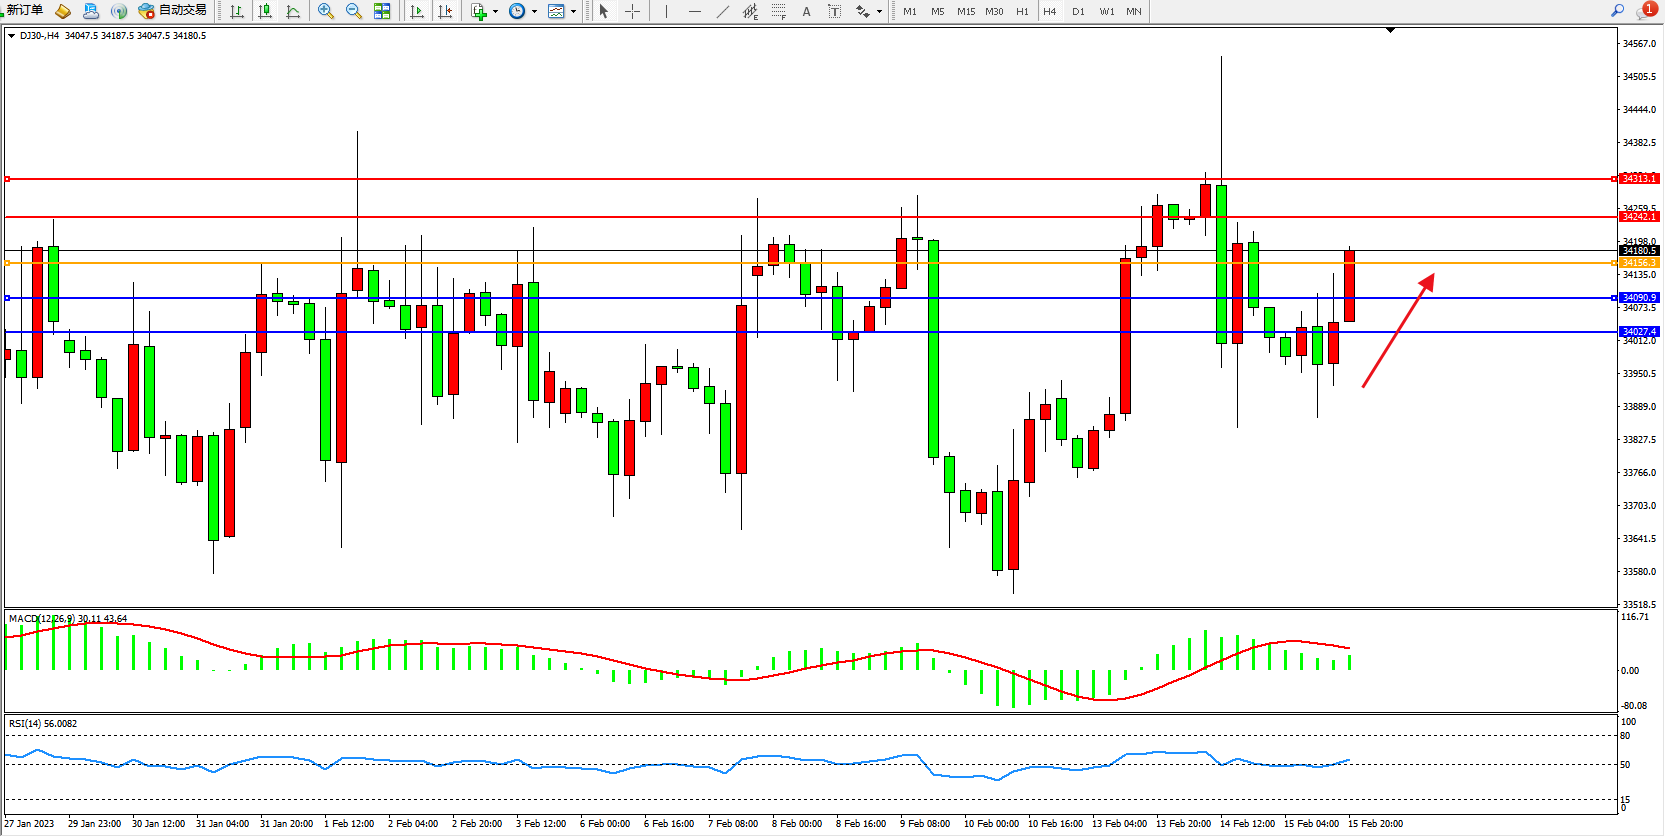
Task: Click the 新订单 new order button
Action: tap(25, 11)
